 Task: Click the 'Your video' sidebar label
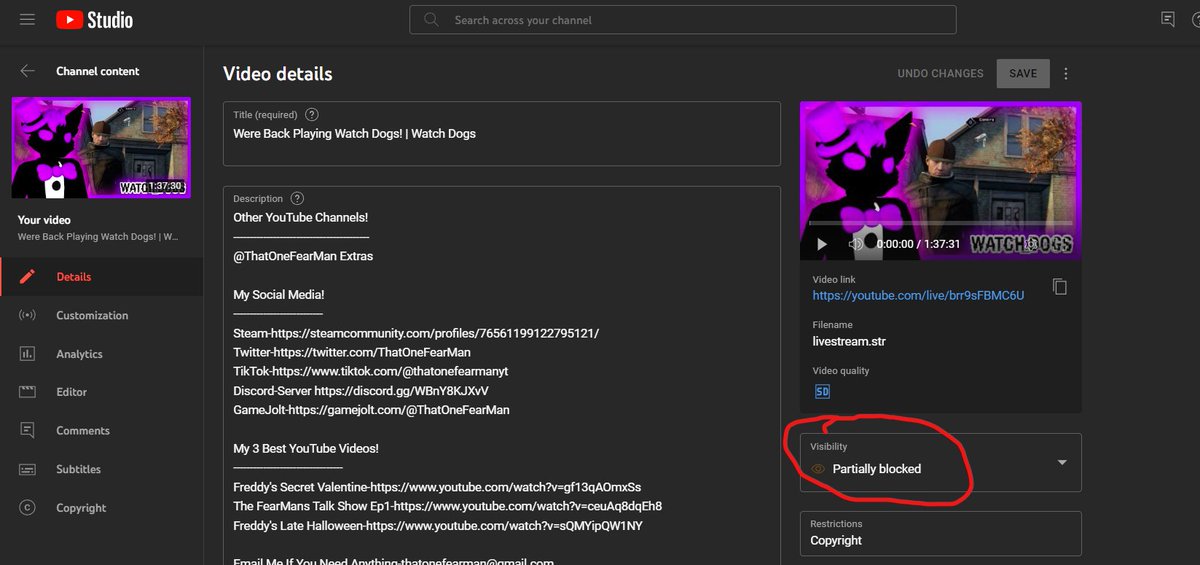pos(44,220)
